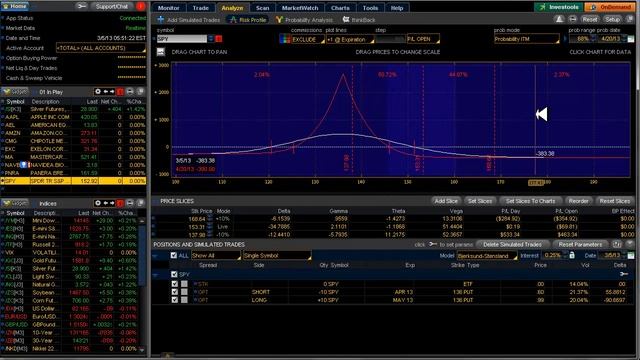Open commissions EXCLUDE dropdown

click(308, 39)
